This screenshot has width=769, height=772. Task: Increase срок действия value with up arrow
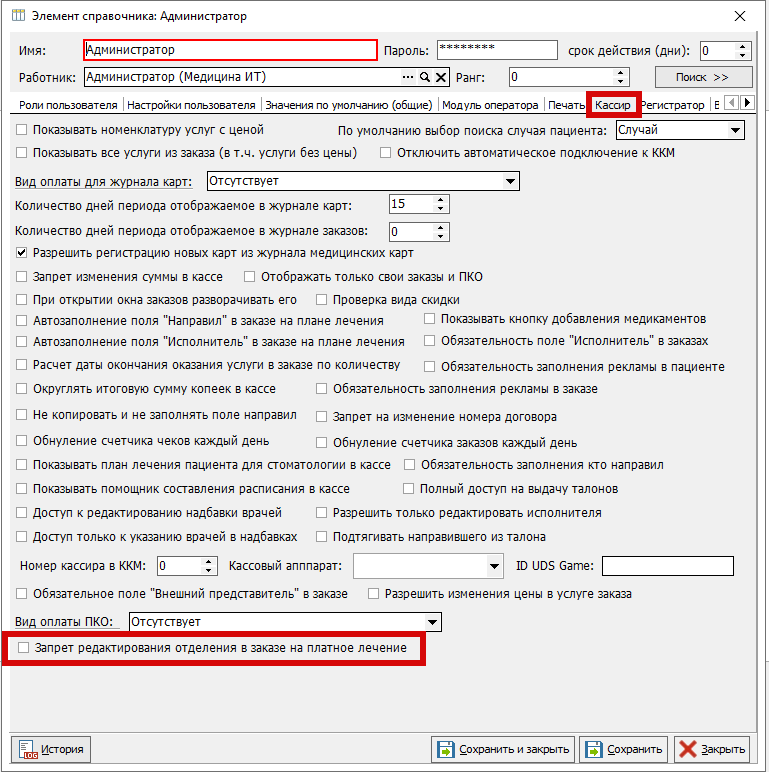pos(742,47)
